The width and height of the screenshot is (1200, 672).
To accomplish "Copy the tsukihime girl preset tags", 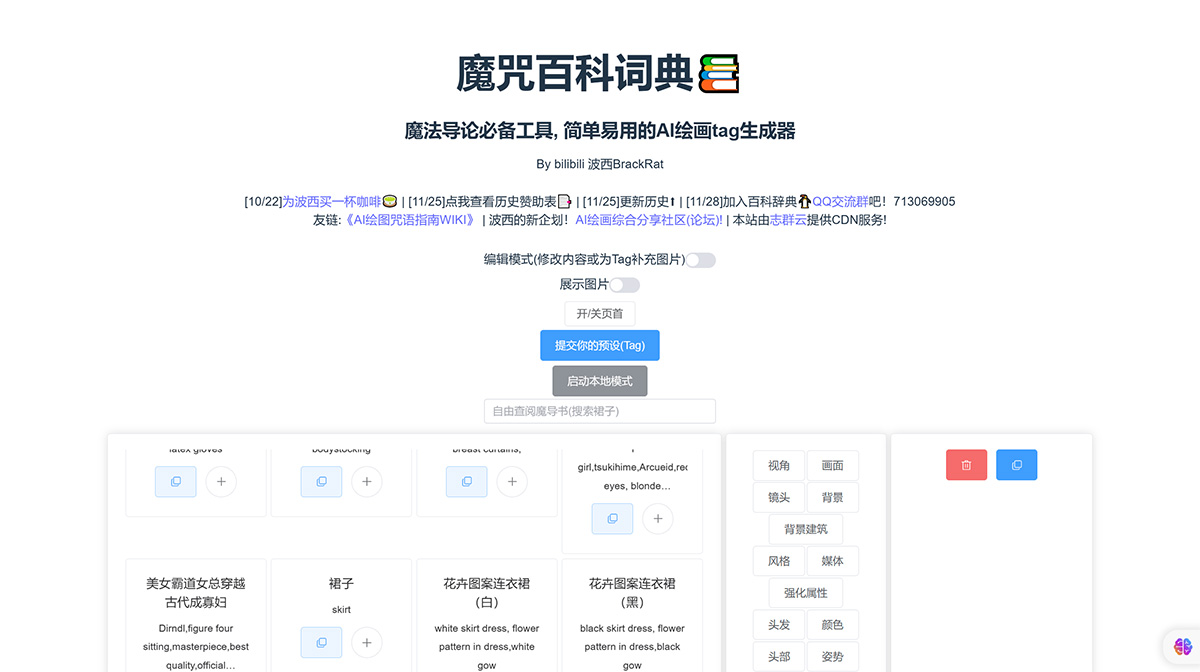I will (612, 518).
